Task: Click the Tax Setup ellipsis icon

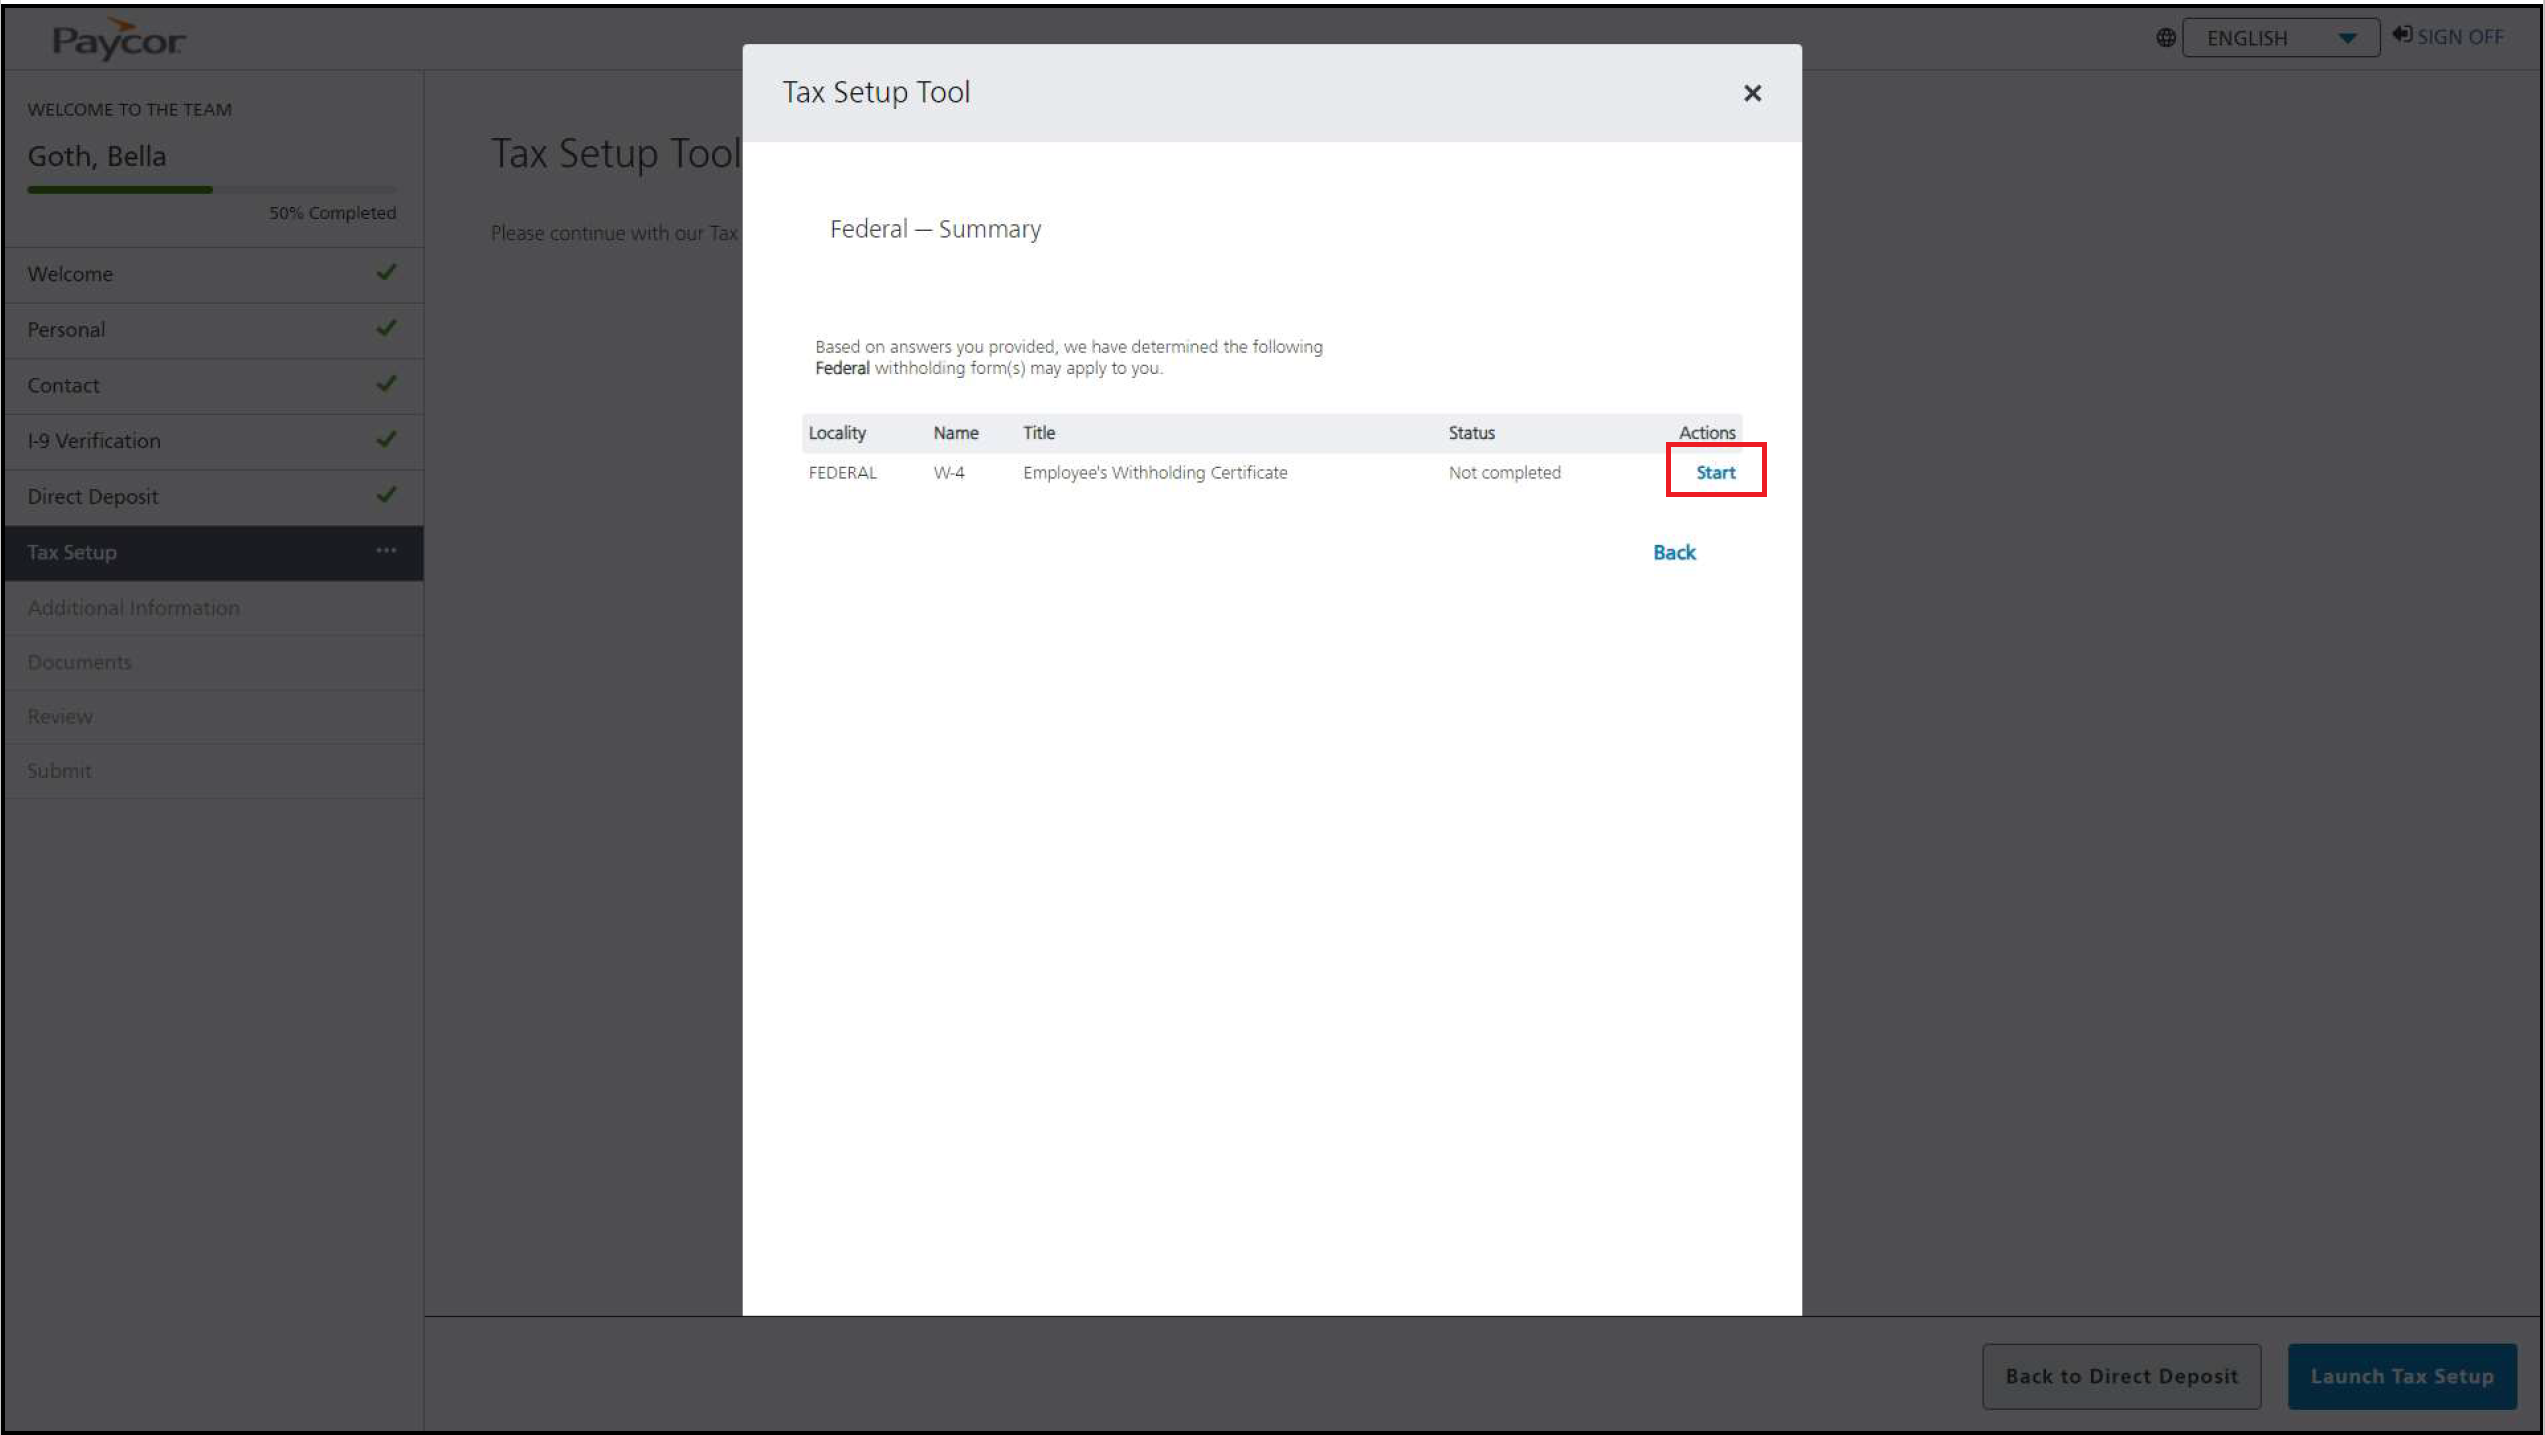Action: pyautogui.click(x=386, y=551)
